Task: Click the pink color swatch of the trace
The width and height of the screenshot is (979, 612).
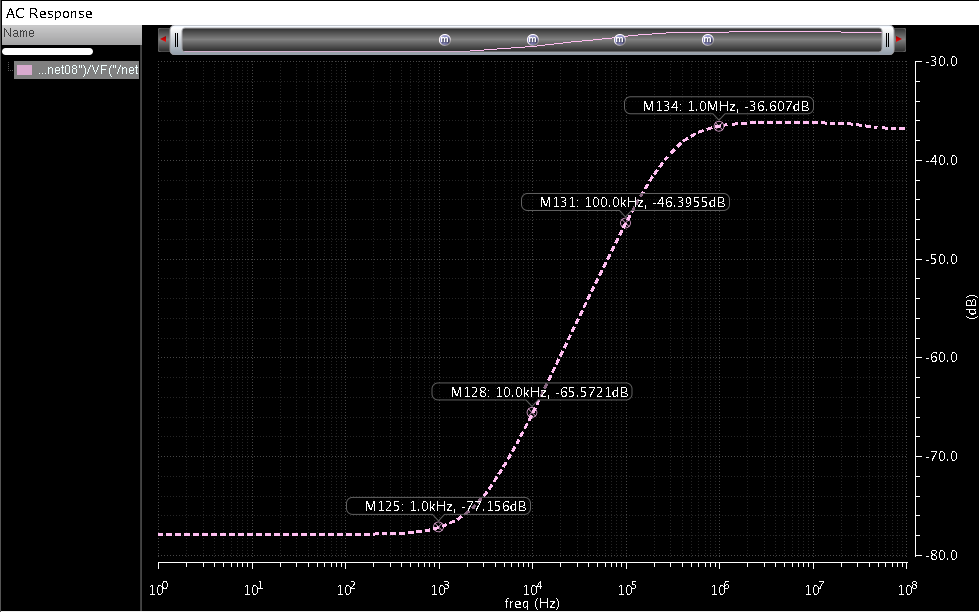Action: point(24,70)
